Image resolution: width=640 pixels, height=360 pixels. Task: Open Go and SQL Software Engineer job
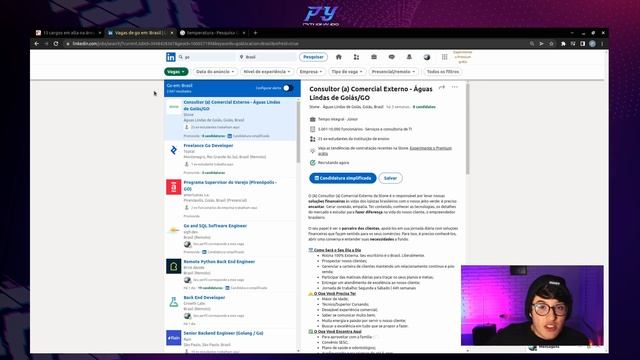(x=215, y=226)
